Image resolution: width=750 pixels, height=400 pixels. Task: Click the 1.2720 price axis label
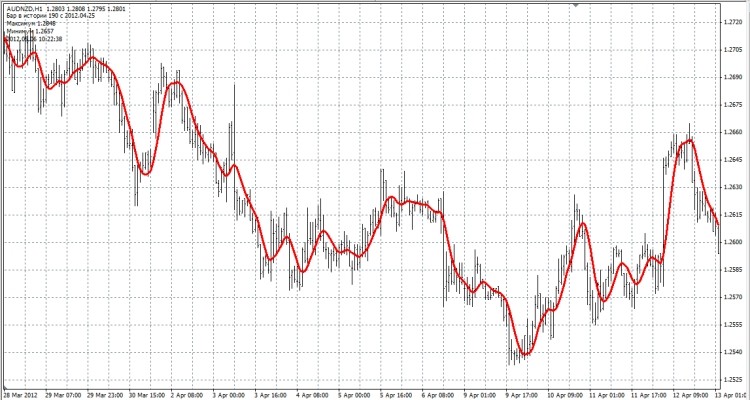click(x=732, y=22)
